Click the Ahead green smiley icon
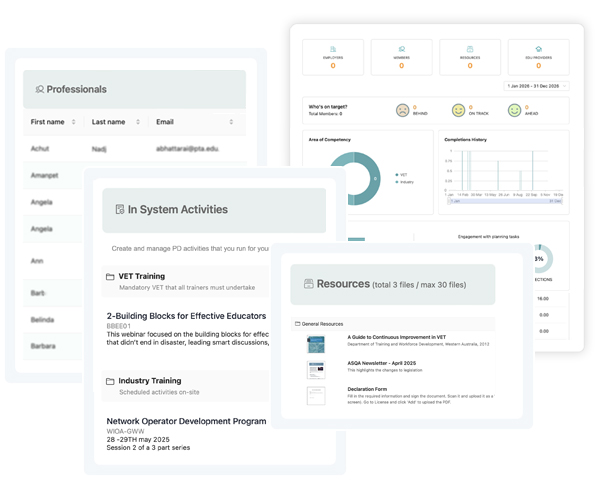 click(x=514, y=110)
